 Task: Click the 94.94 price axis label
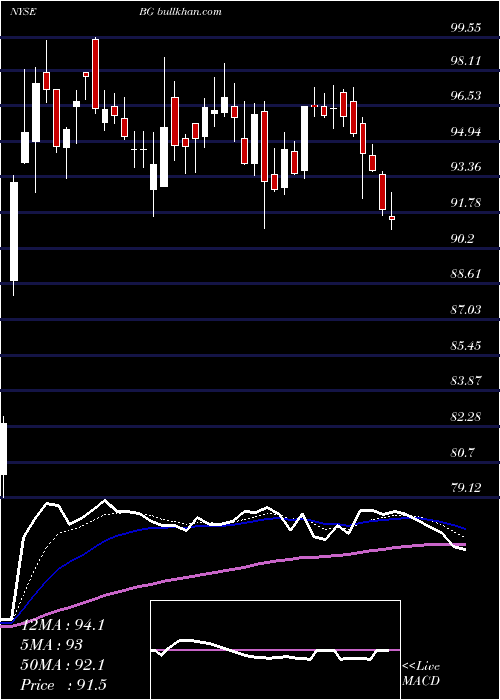pyautogui.click(x=466, y=132)
